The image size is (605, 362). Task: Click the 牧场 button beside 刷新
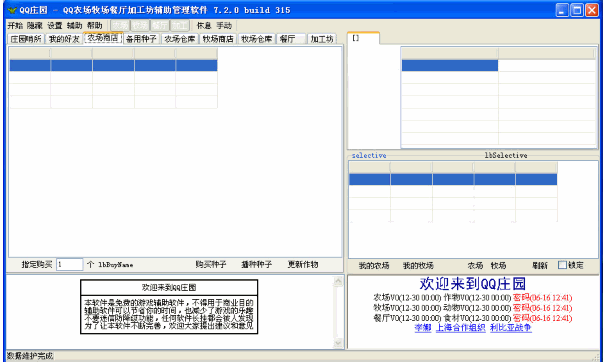click(x=499, y=266)
